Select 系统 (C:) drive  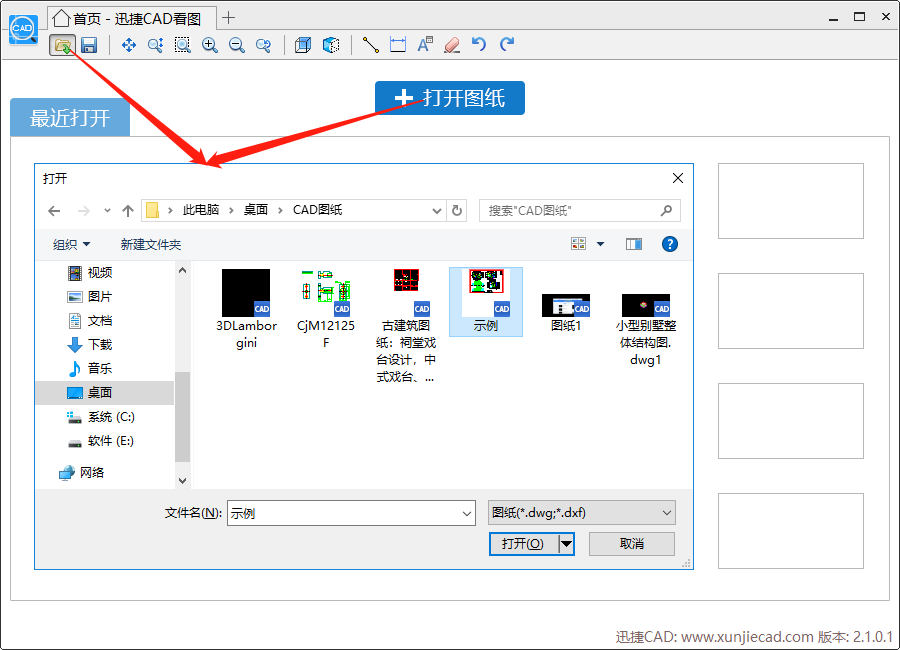tap(101, 417)
